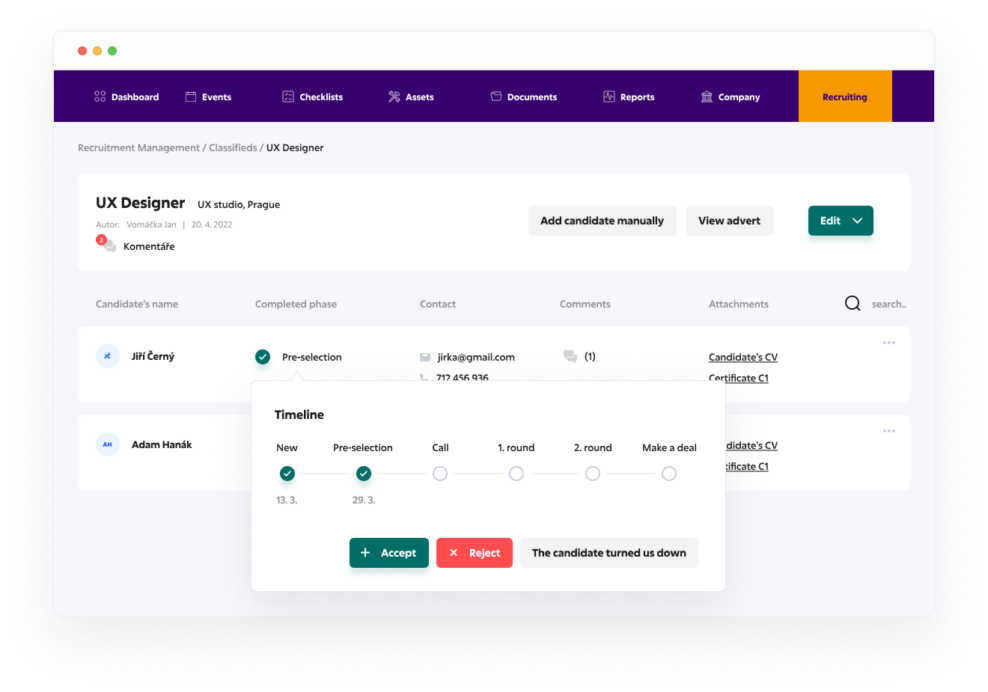This screenshot has height=692, width=988.
Task: Select the New phase marker on timeline
Action: pos(287,473)
